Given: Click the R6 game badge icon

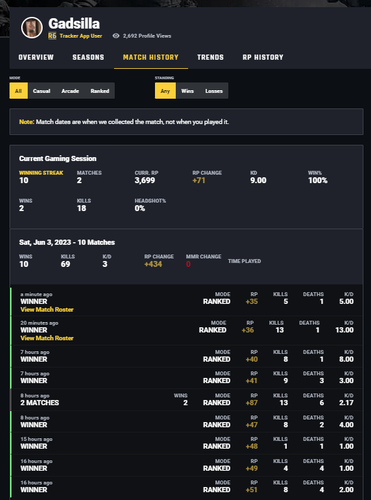Looking at the screenshot, I should click(52, 36).
